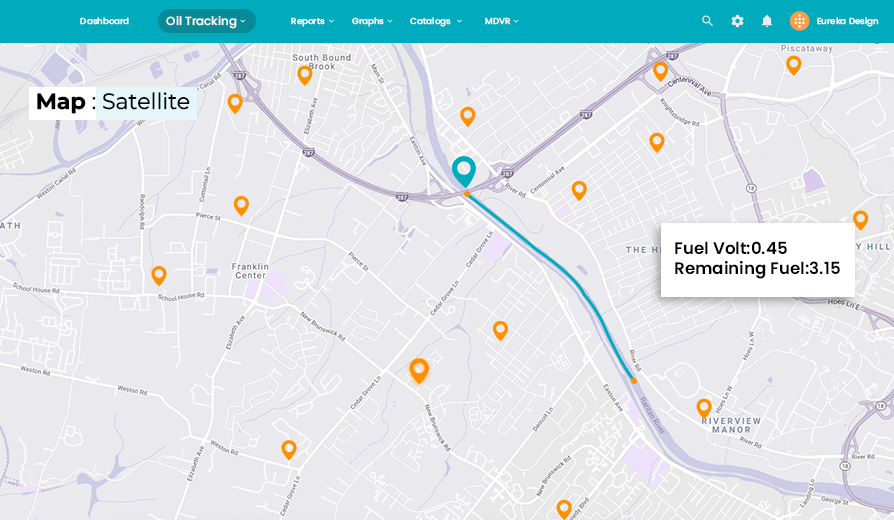894x520 pixels.
Task: Select orange pin near Riverview Manor
Action: coord(704,407)
